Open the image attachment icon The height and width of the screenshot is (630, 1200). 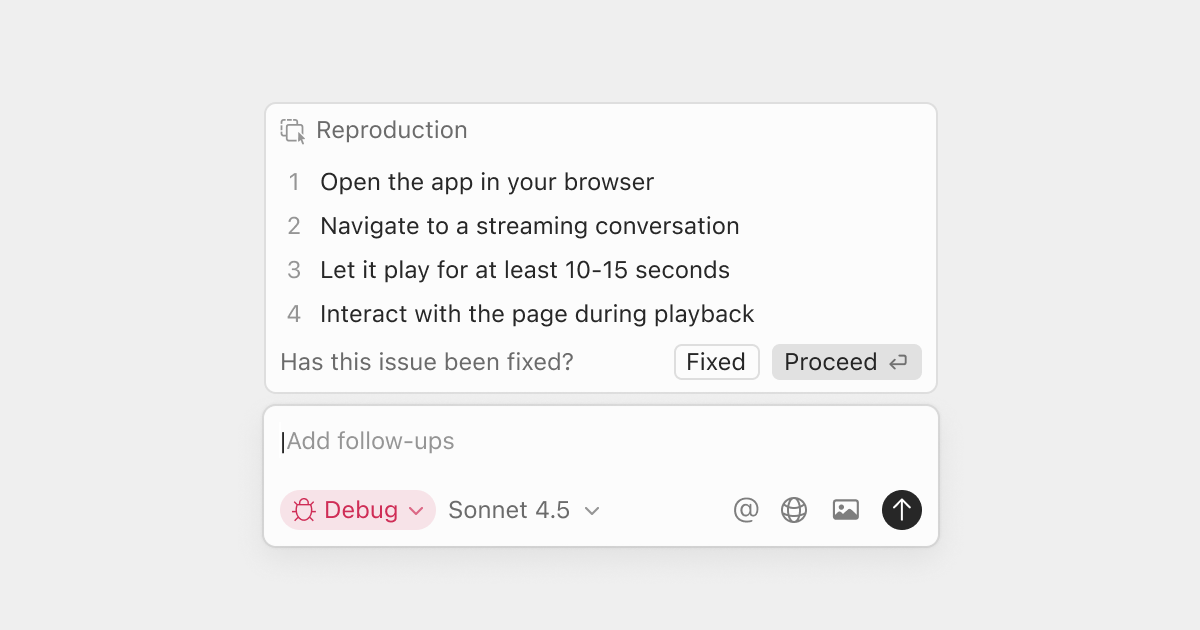point(845,510)
